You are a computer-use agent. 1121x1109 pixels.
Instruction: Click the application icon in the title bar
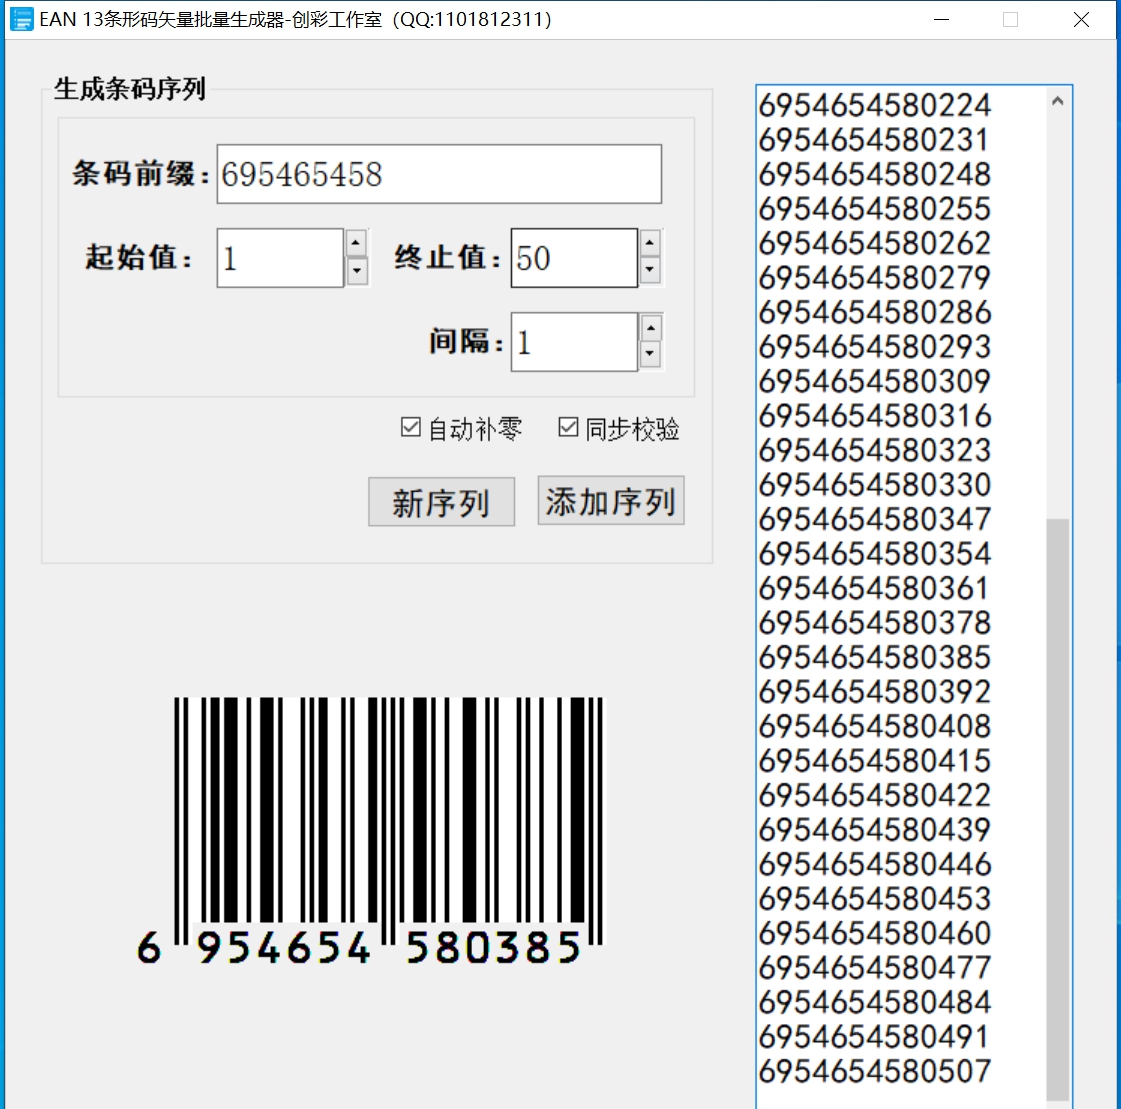click(x=21, y=19)
